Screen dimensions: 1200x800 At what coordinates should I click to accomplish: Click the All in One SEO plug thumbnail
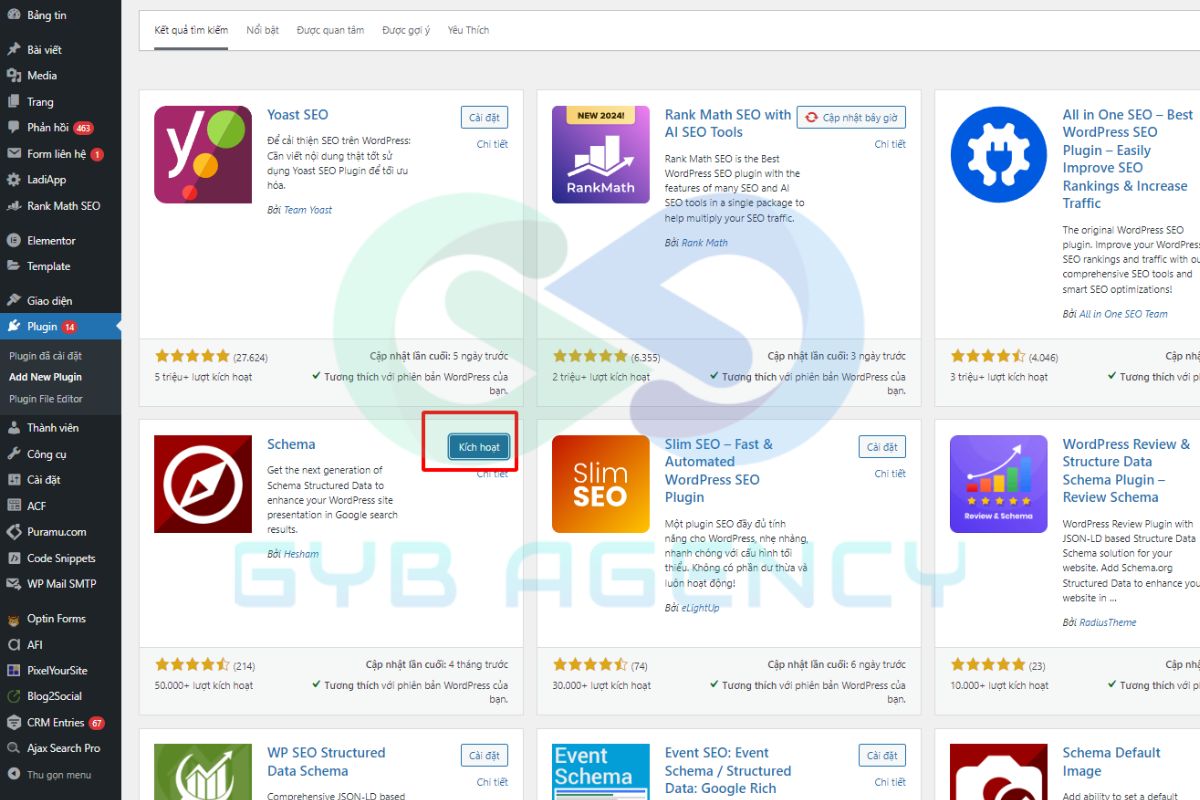999,155
